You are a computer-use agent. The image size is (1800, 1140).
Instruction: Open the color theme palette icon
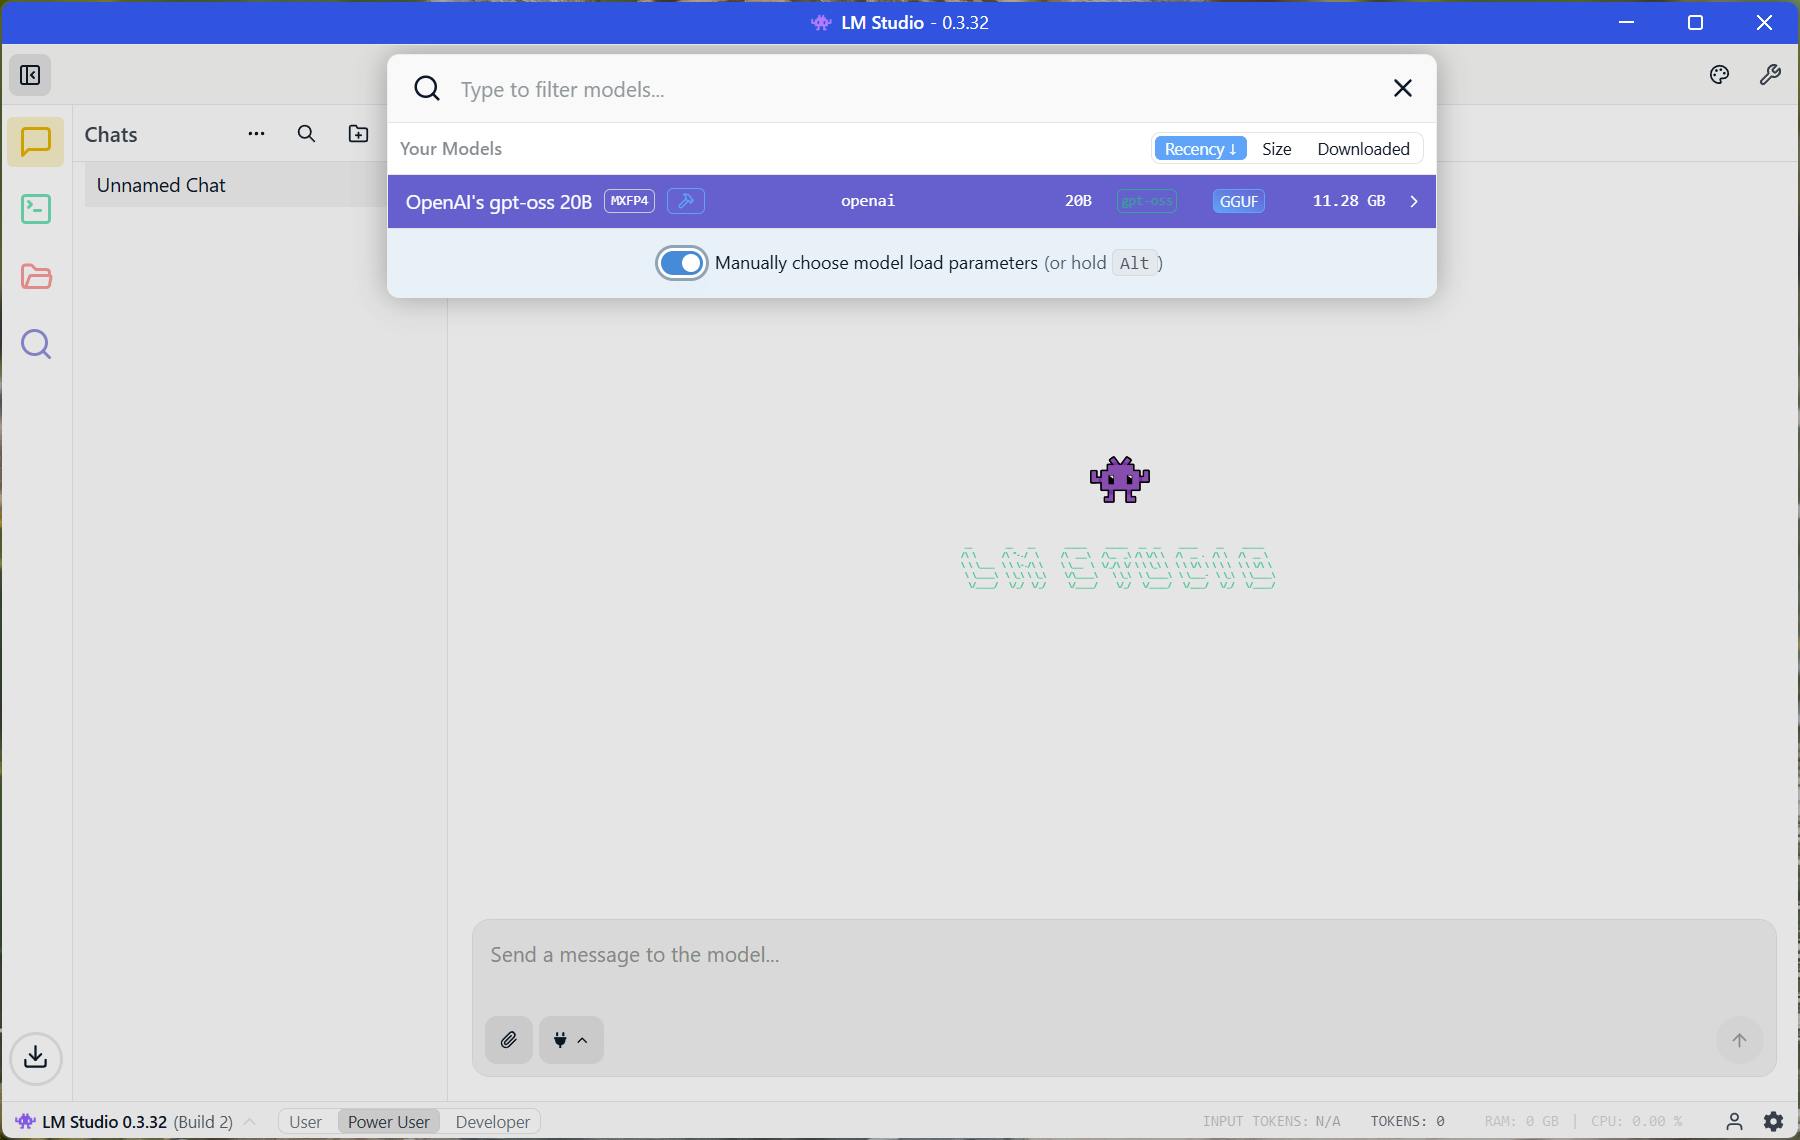pos(1721,75)
